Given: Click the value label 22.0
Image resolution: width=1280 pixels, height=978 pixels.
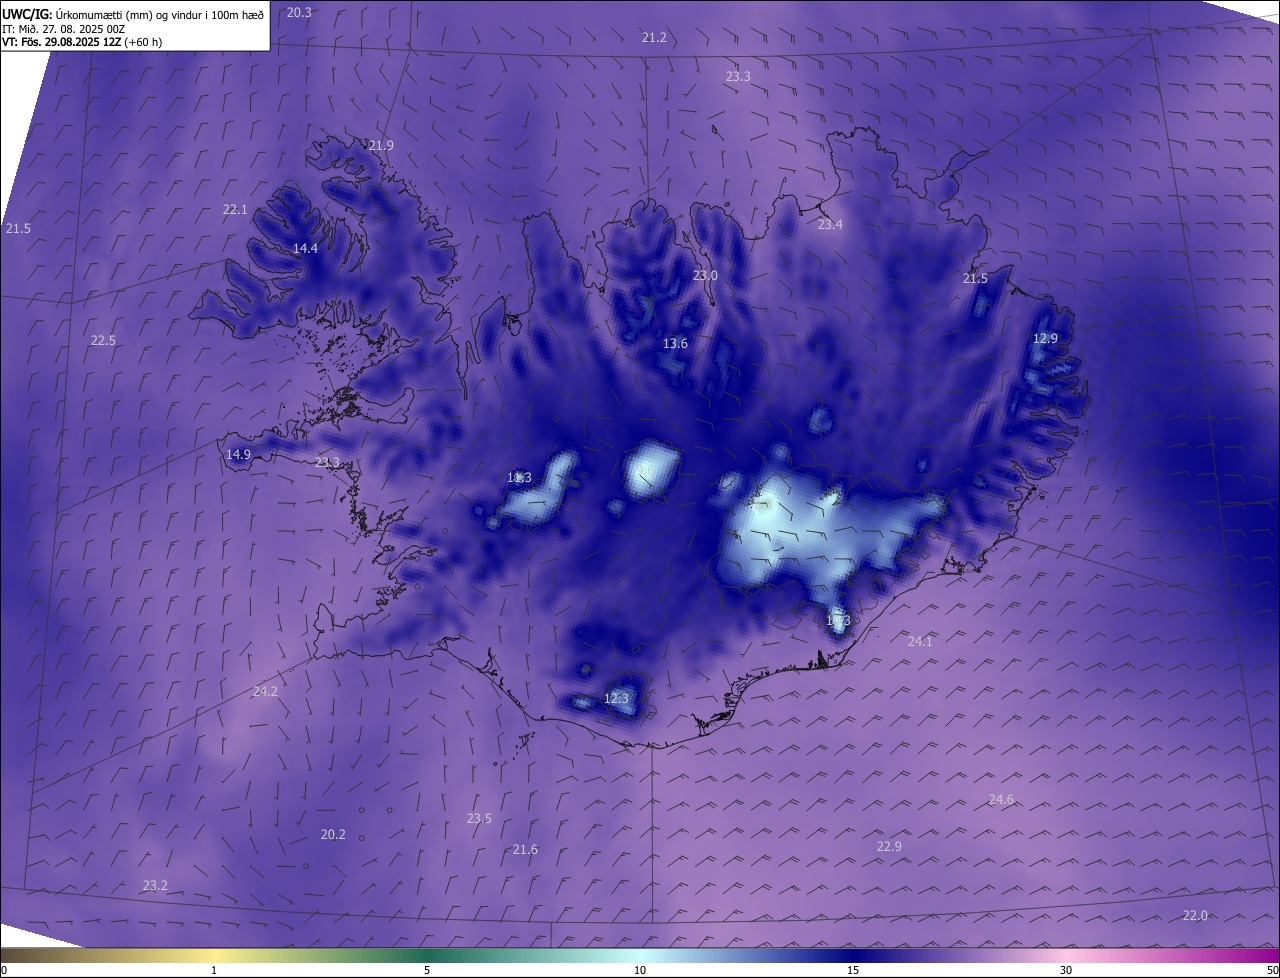Looking at the screenshot, I should click(1195, 915).
